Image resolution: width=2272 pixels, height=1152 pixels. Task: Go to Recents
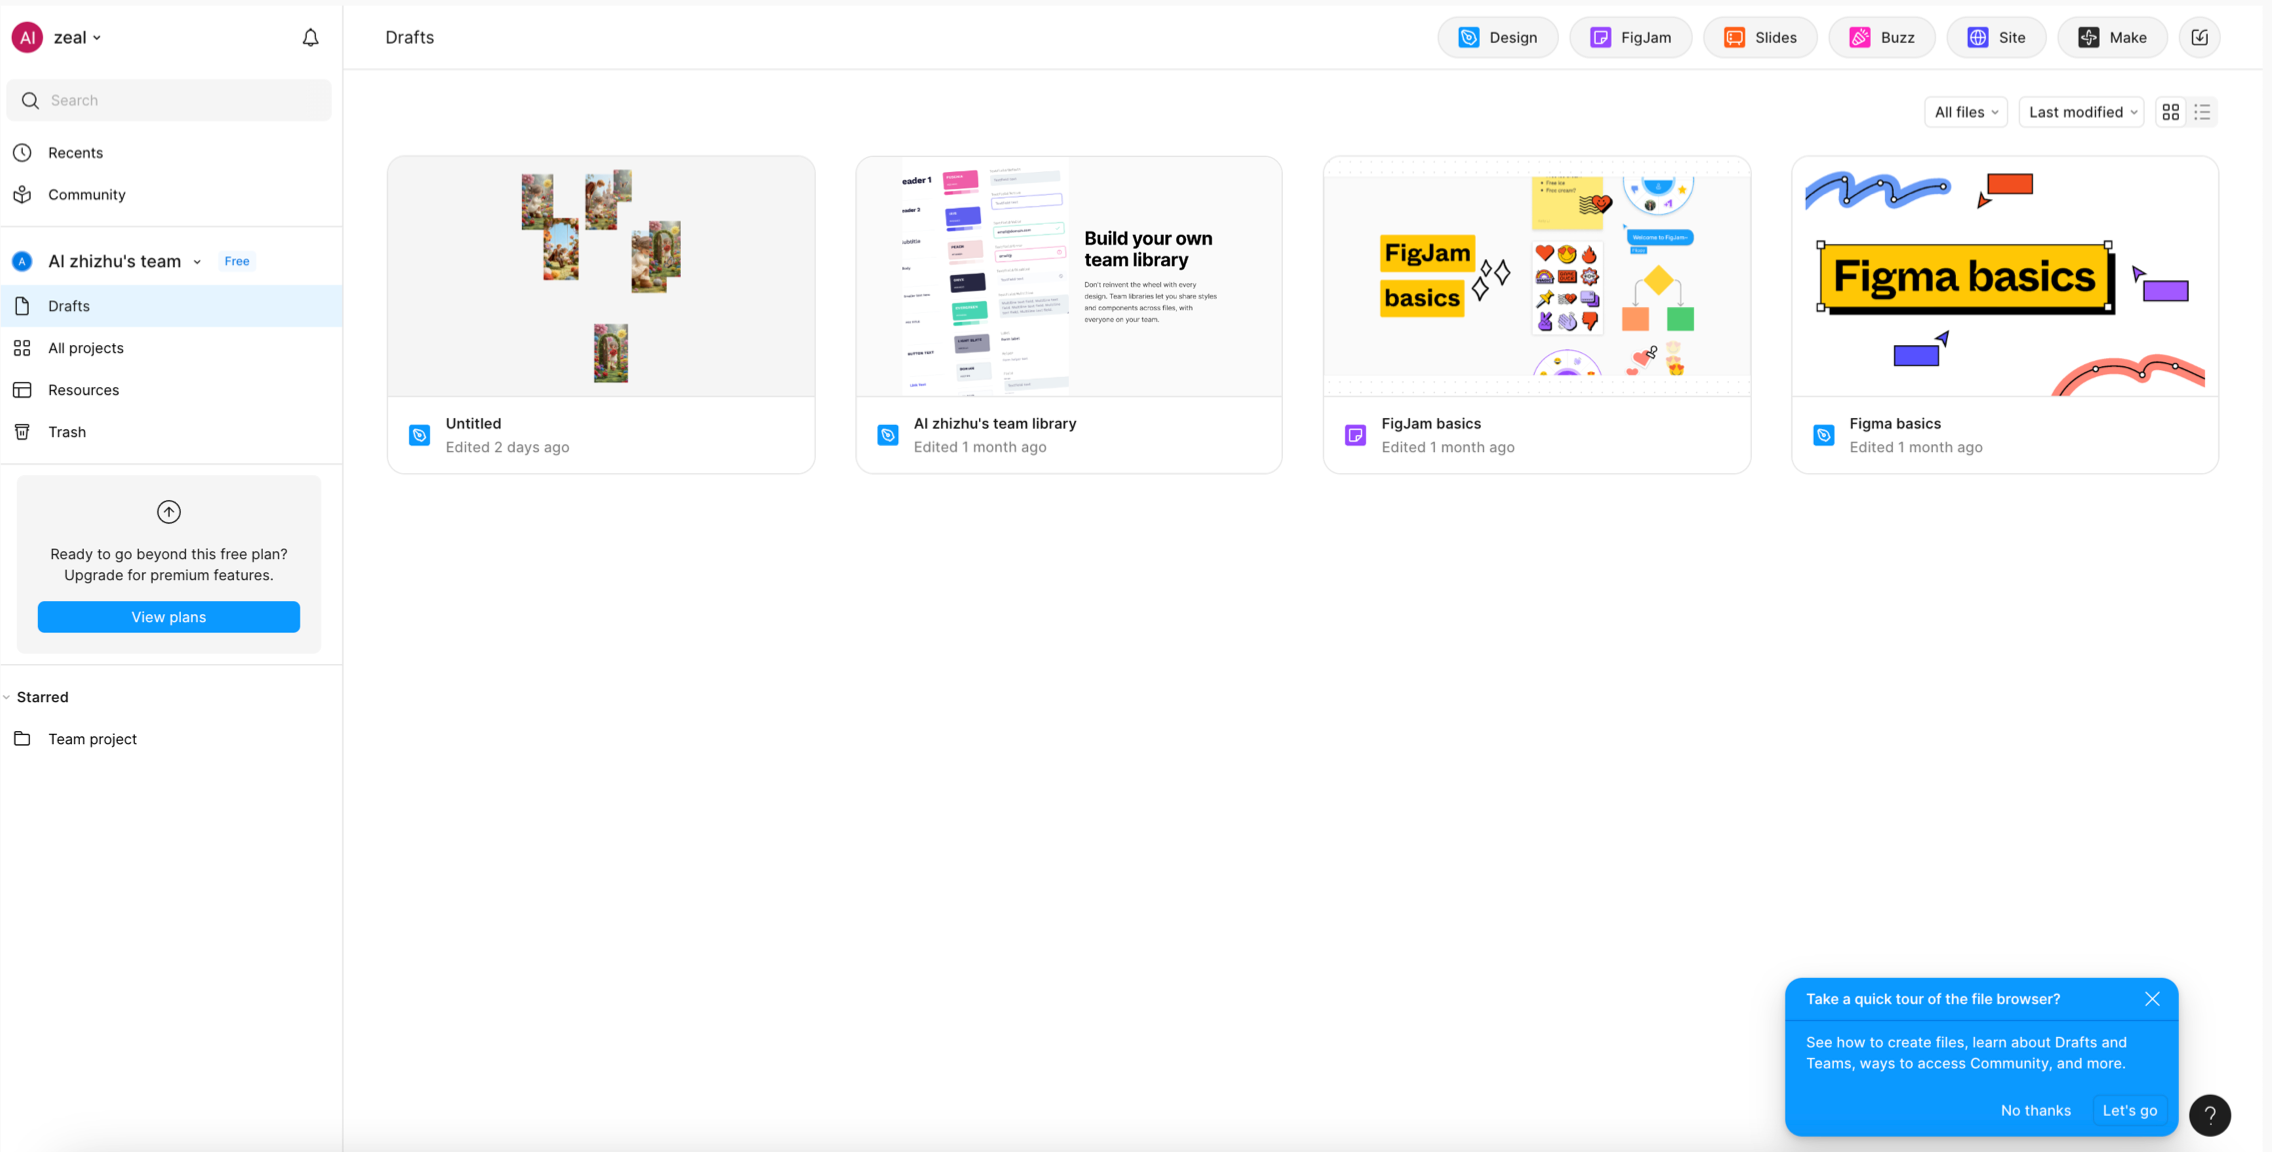click(171, 153)
